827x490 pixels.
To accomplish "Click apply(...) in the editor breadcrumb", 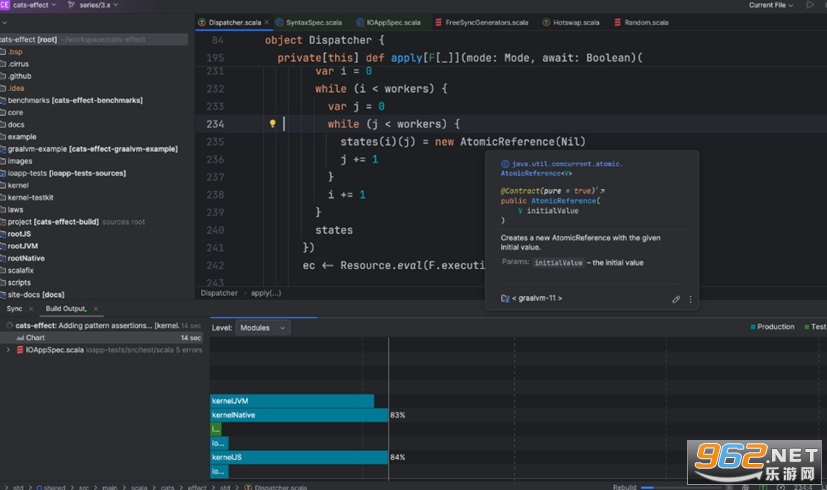I will tap(266, 293).
